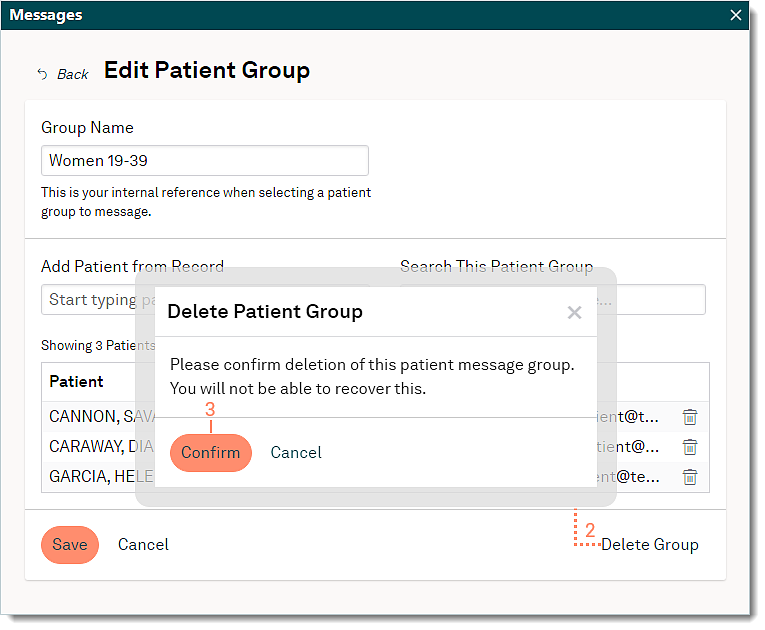765x630 pixels.
Task: Delete the GARCIA patient row trash icon
Action: (x=689, y=477)
